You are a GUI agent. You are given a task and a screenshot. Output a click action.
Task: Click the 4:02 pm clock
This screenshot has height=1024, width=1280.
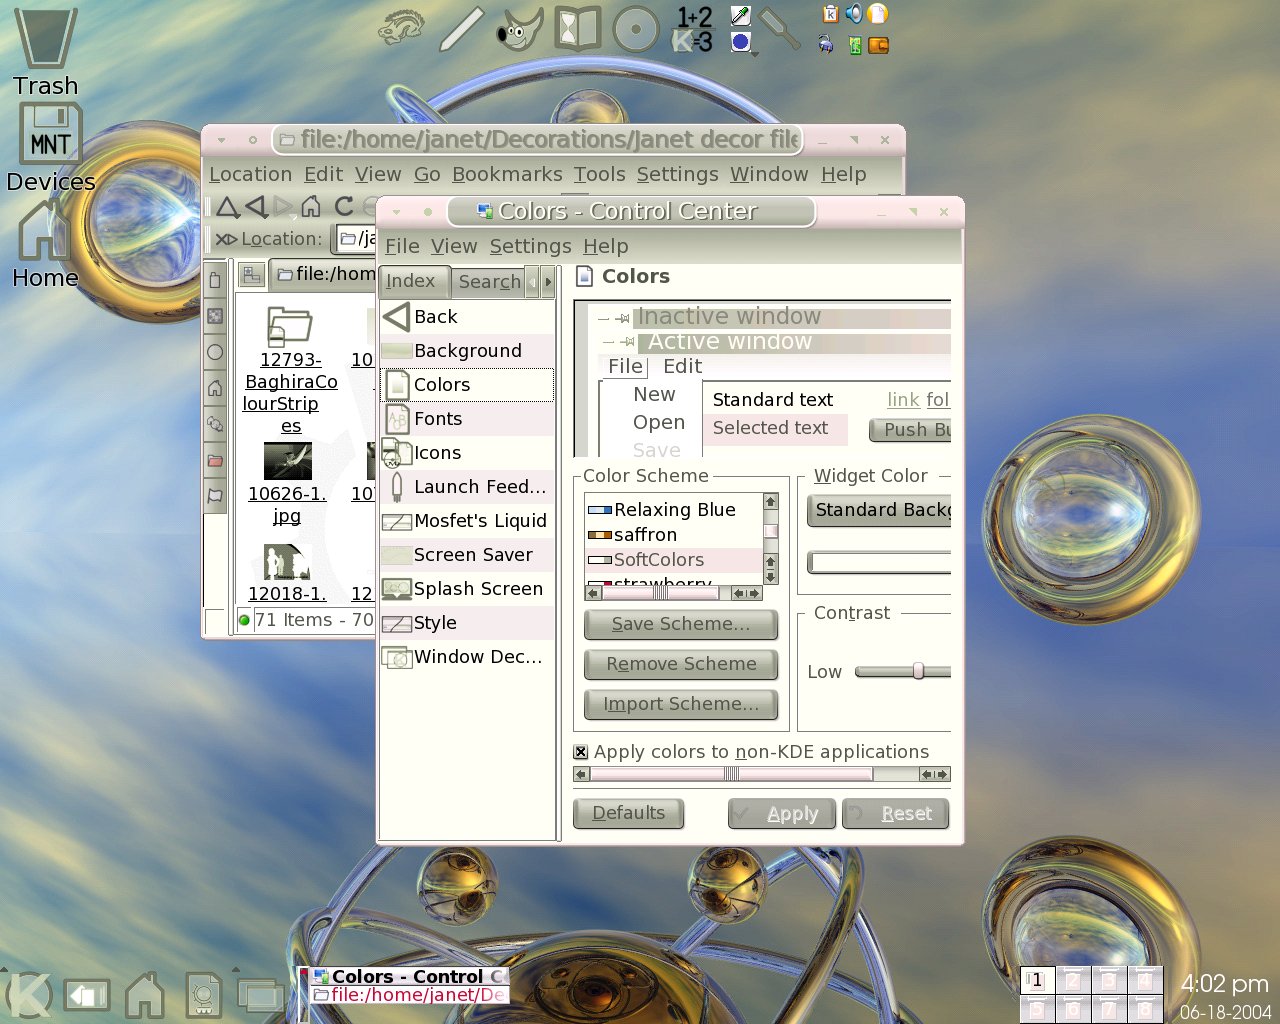click(1224, 984)
